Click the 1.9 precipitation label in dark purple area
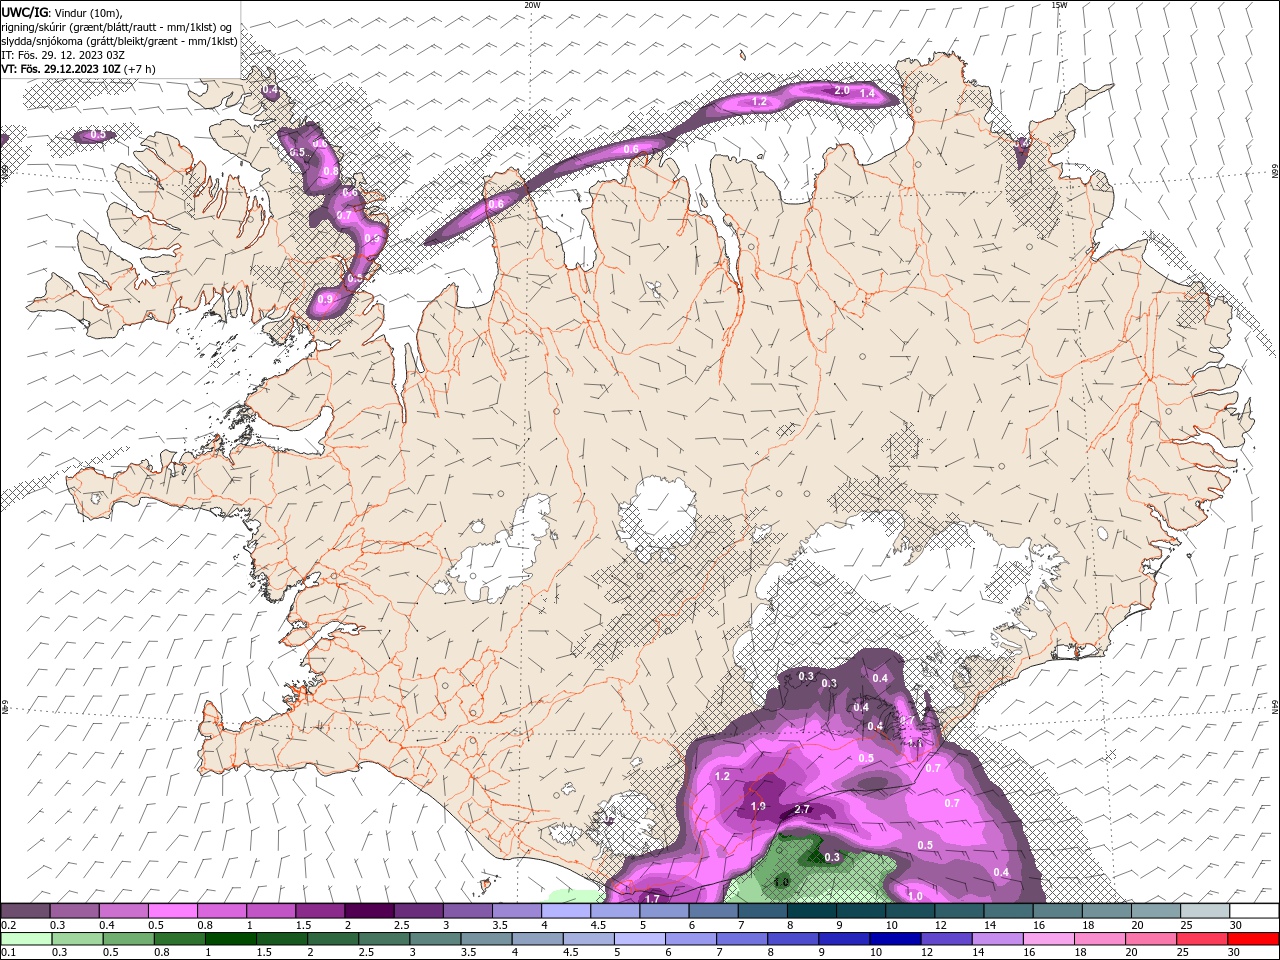Screen dimensions: 1280x960 click(x=758, y=807)
